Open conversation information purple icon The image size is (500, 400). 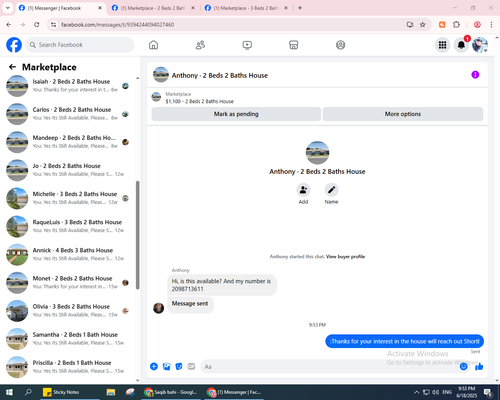475,75
